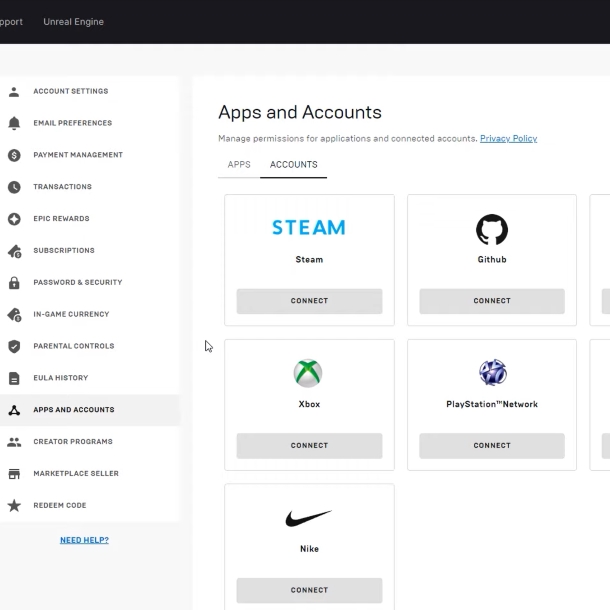Image resolution: width=610 pixels, height=610 pixels.
Task: Click the Payment Management dollar icon
Action: pos(14,155)
